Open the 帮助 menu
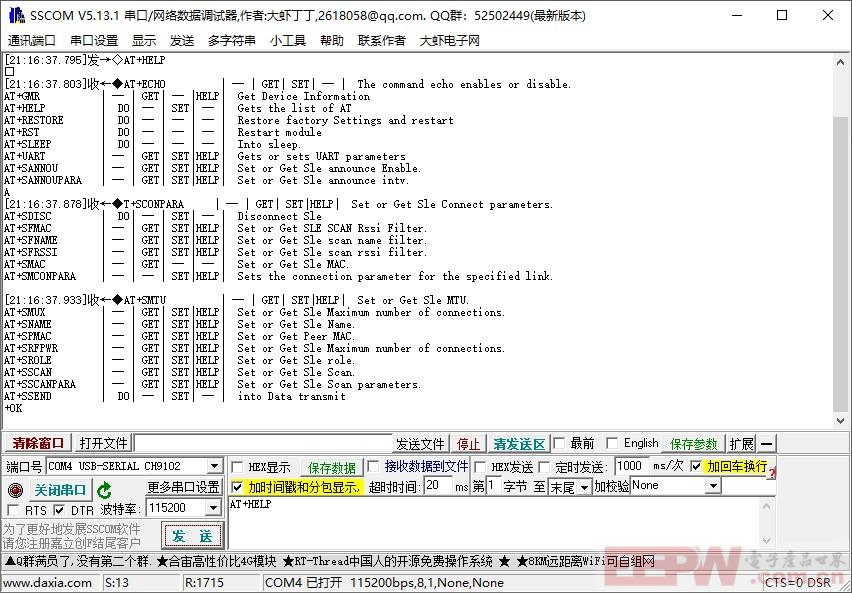Image resolution: width=852 pixels, height=593 pixels. pyautogui.click(x=331, y=40)
